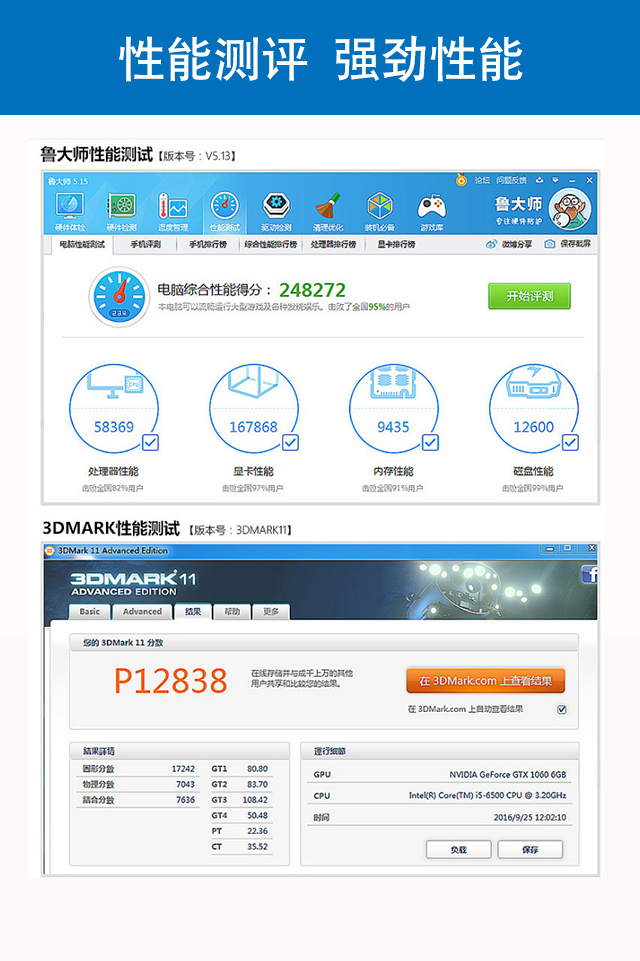Click CT value 35.52
640x961 pixels.
[x=257, y=846]
